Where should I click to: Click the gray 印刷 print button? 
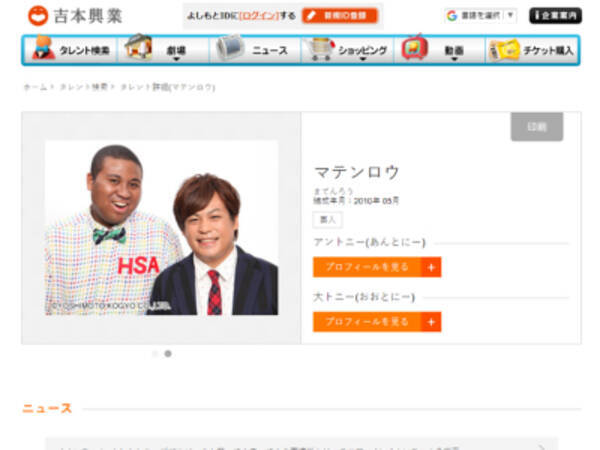537,127
